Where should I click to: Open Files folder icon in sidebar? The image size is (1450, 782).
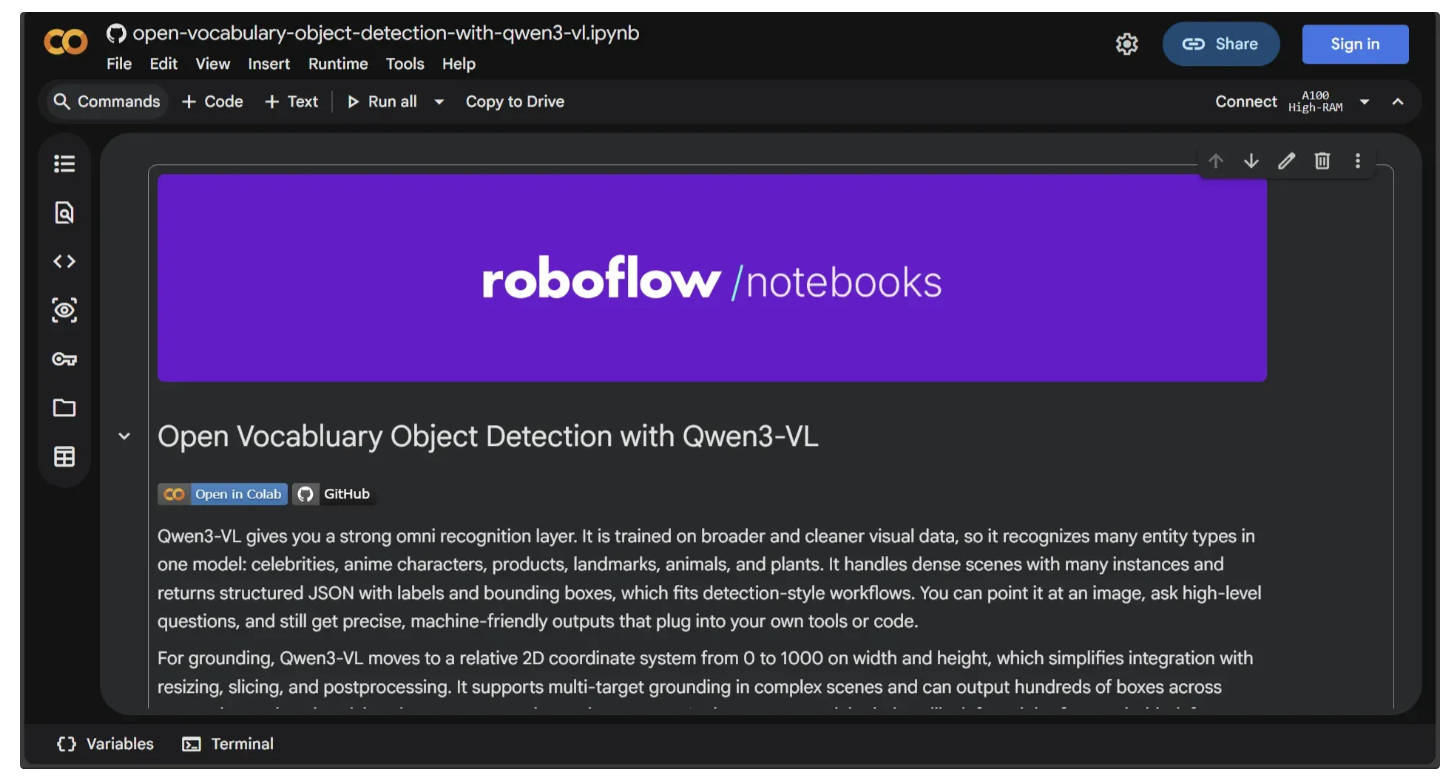64,408
